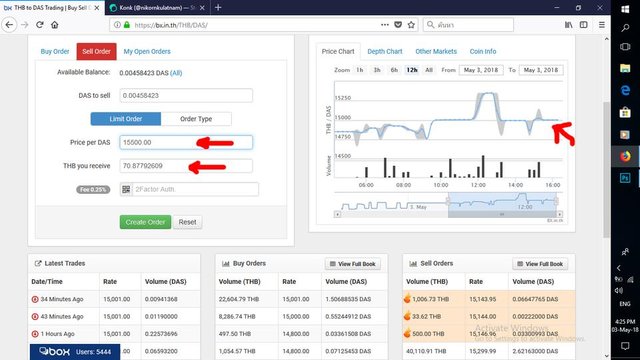Viewport: 640px width, 360px height.
Task: Switch to the Depth Chart tab
Action: tap(384, 51)
